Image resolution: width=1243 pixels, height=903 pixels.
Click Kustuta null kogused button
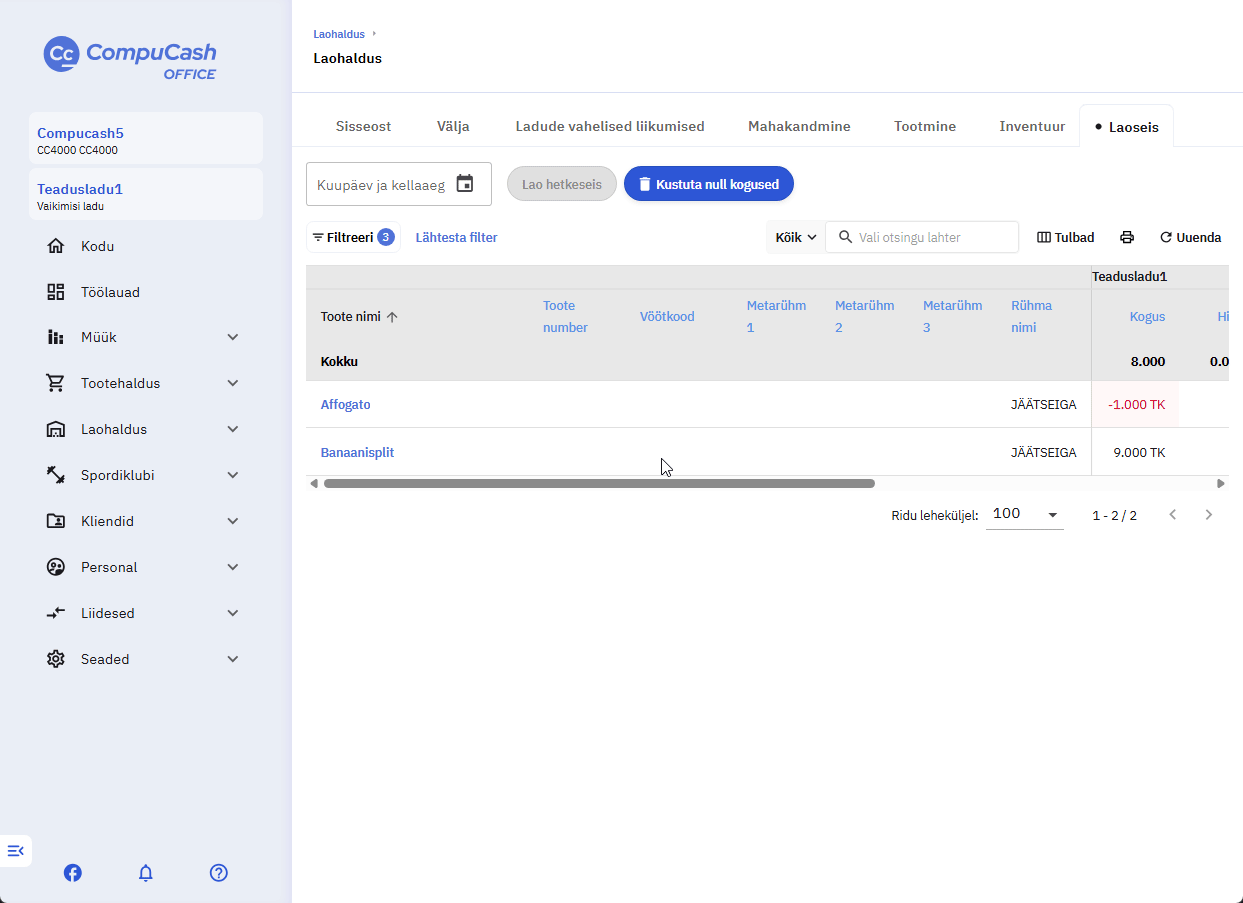709,184
